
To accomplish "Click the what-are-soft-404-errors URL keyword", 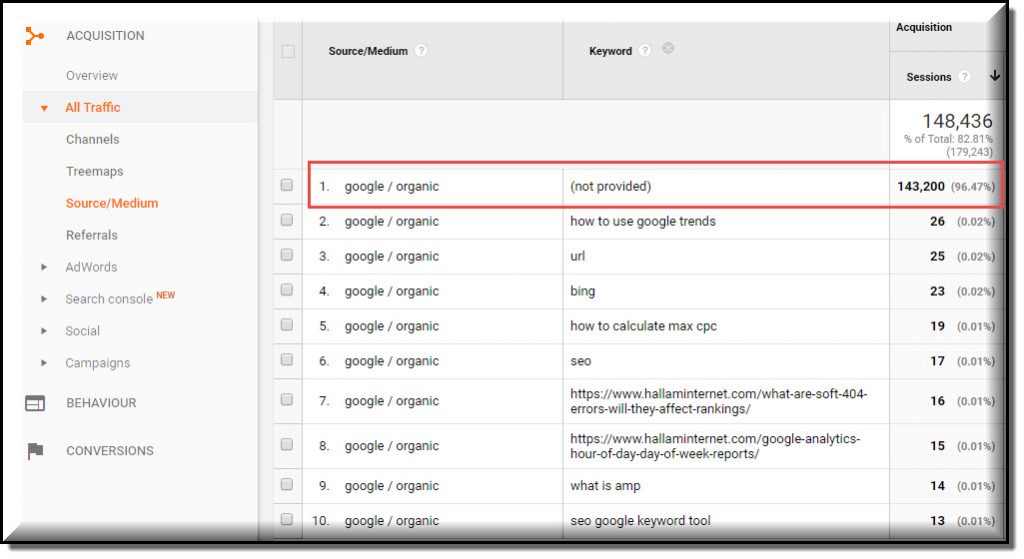I will (x=718, y=402).
